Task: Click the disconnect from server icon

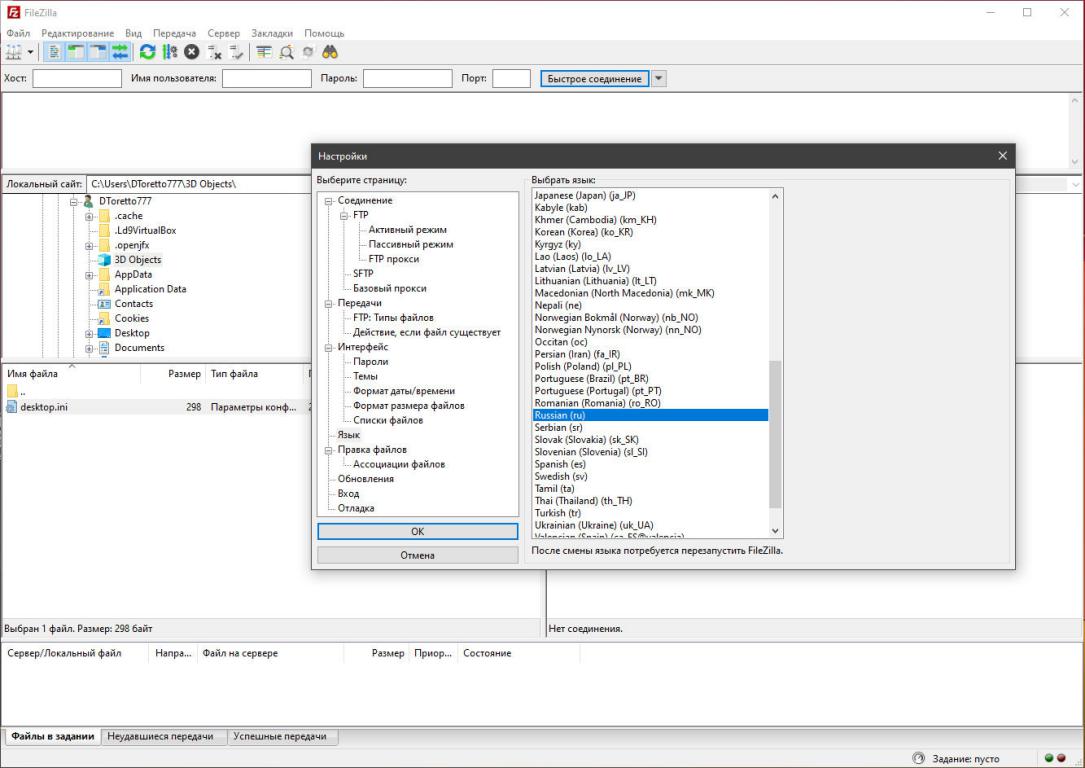Action: point(214,52)
